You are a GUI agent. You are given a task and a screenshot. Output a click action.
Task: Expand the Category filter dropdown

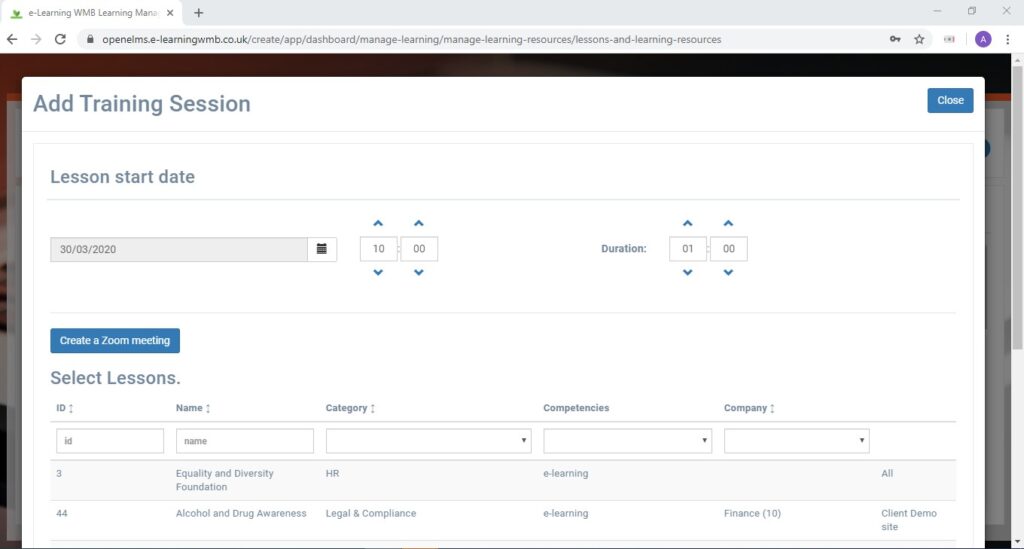click(x=428, y=441)
